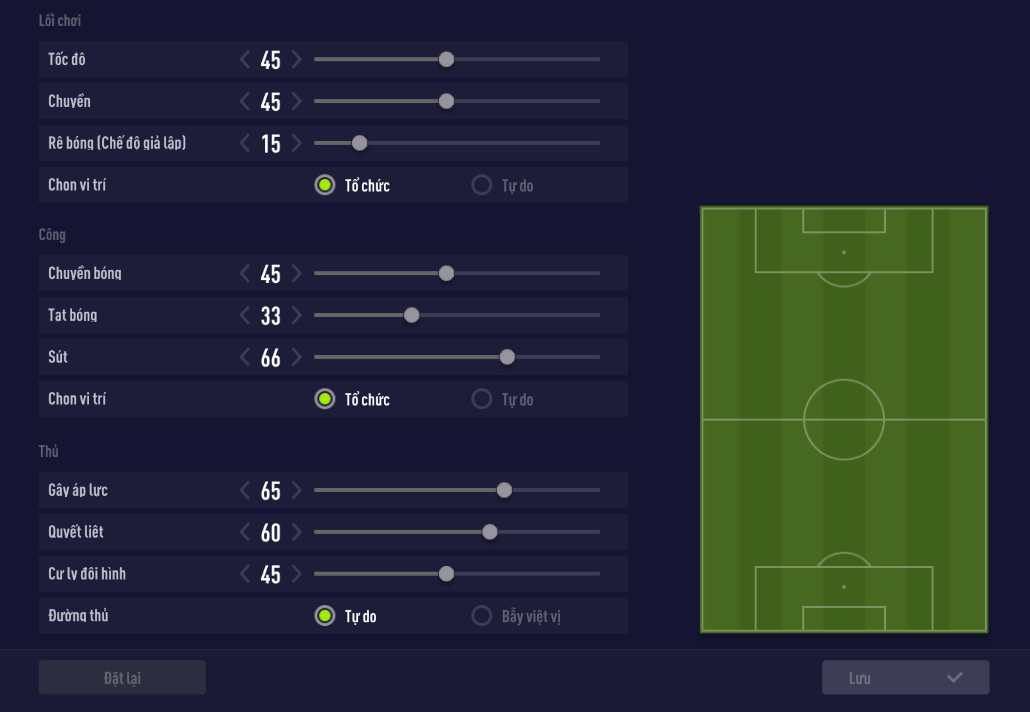This screenshot has height=712, width=1030.
Task: Select Tự do under Lối chơi positioning
Action: point(482,185)
